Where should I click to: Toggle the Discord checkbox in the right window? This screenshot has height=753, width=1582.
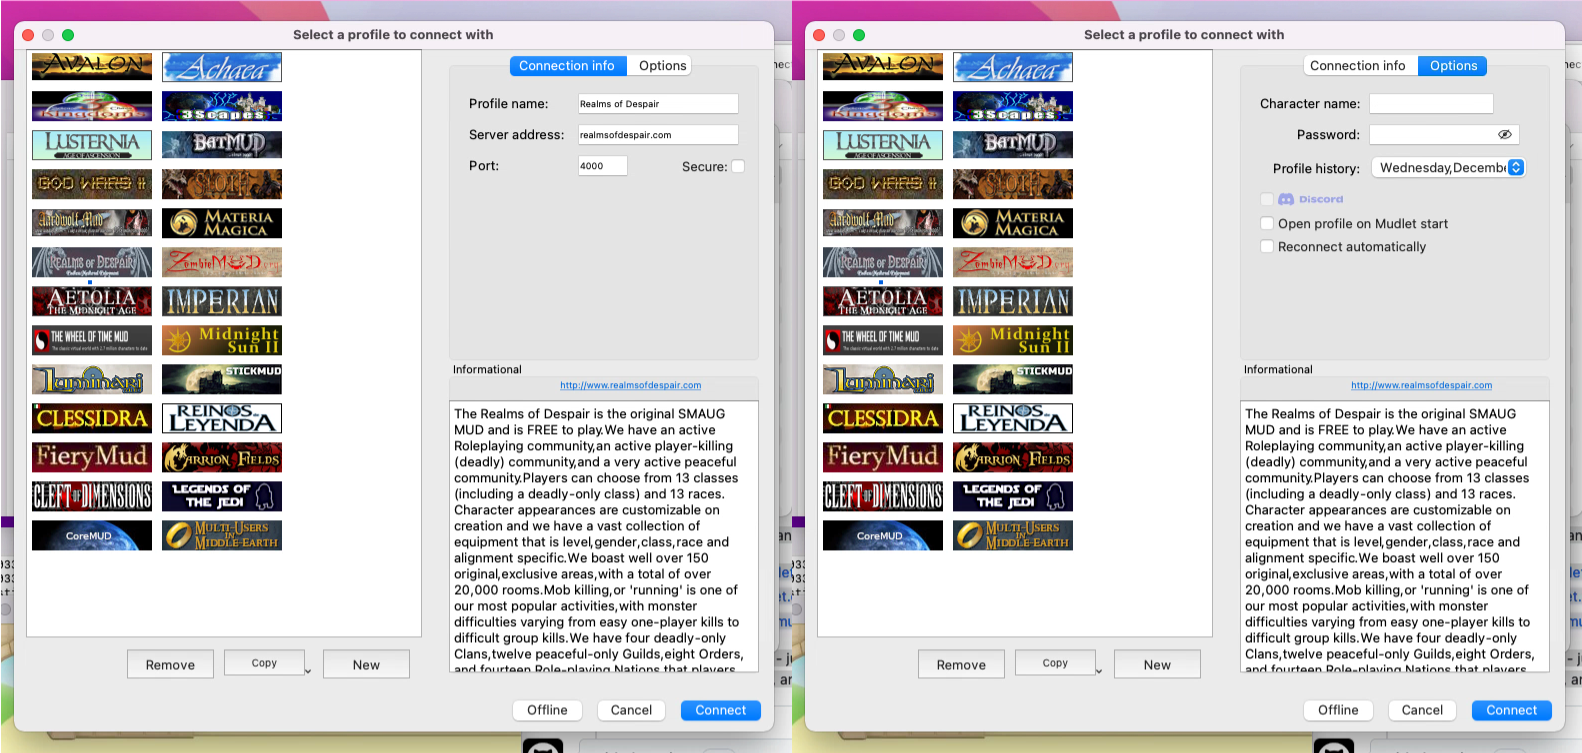point(1267,199)
